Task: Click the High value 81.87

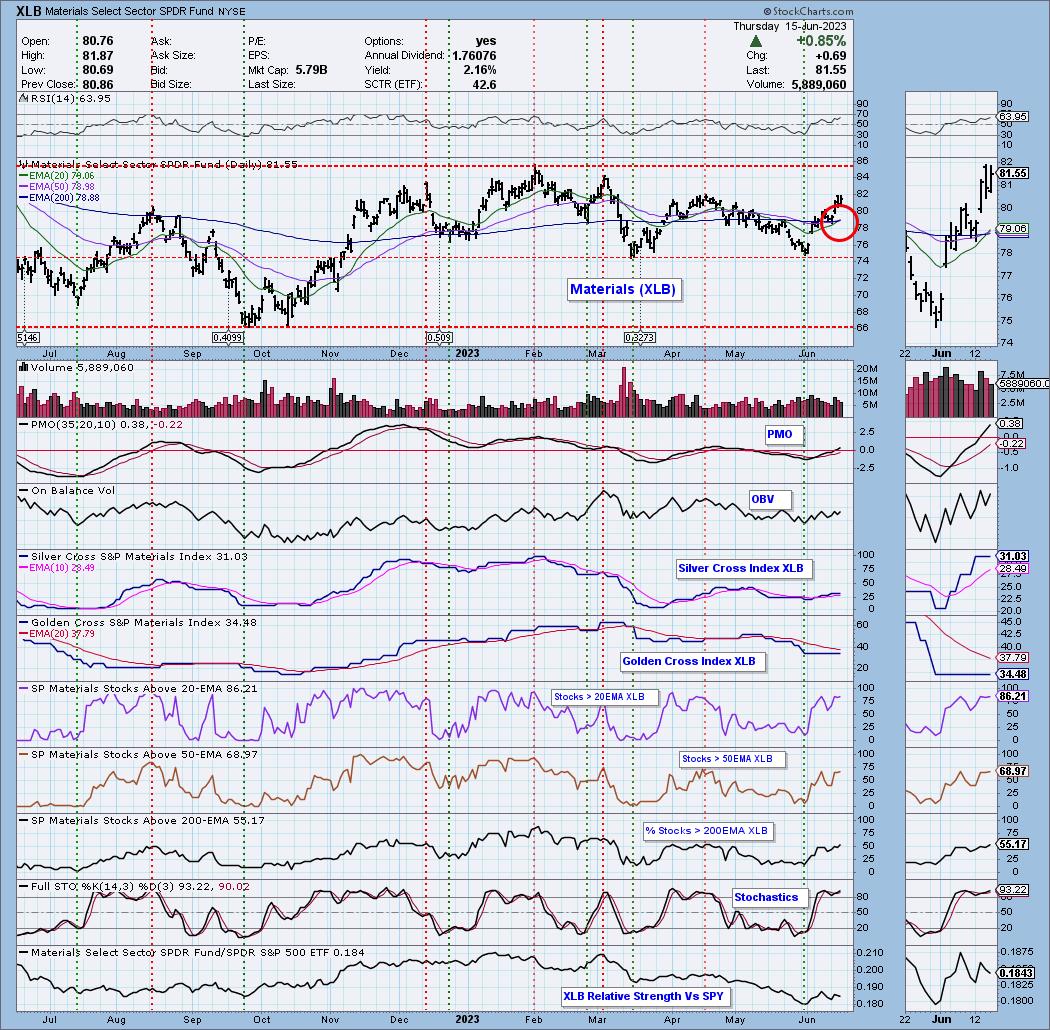Action: click(x=98, y=56)
